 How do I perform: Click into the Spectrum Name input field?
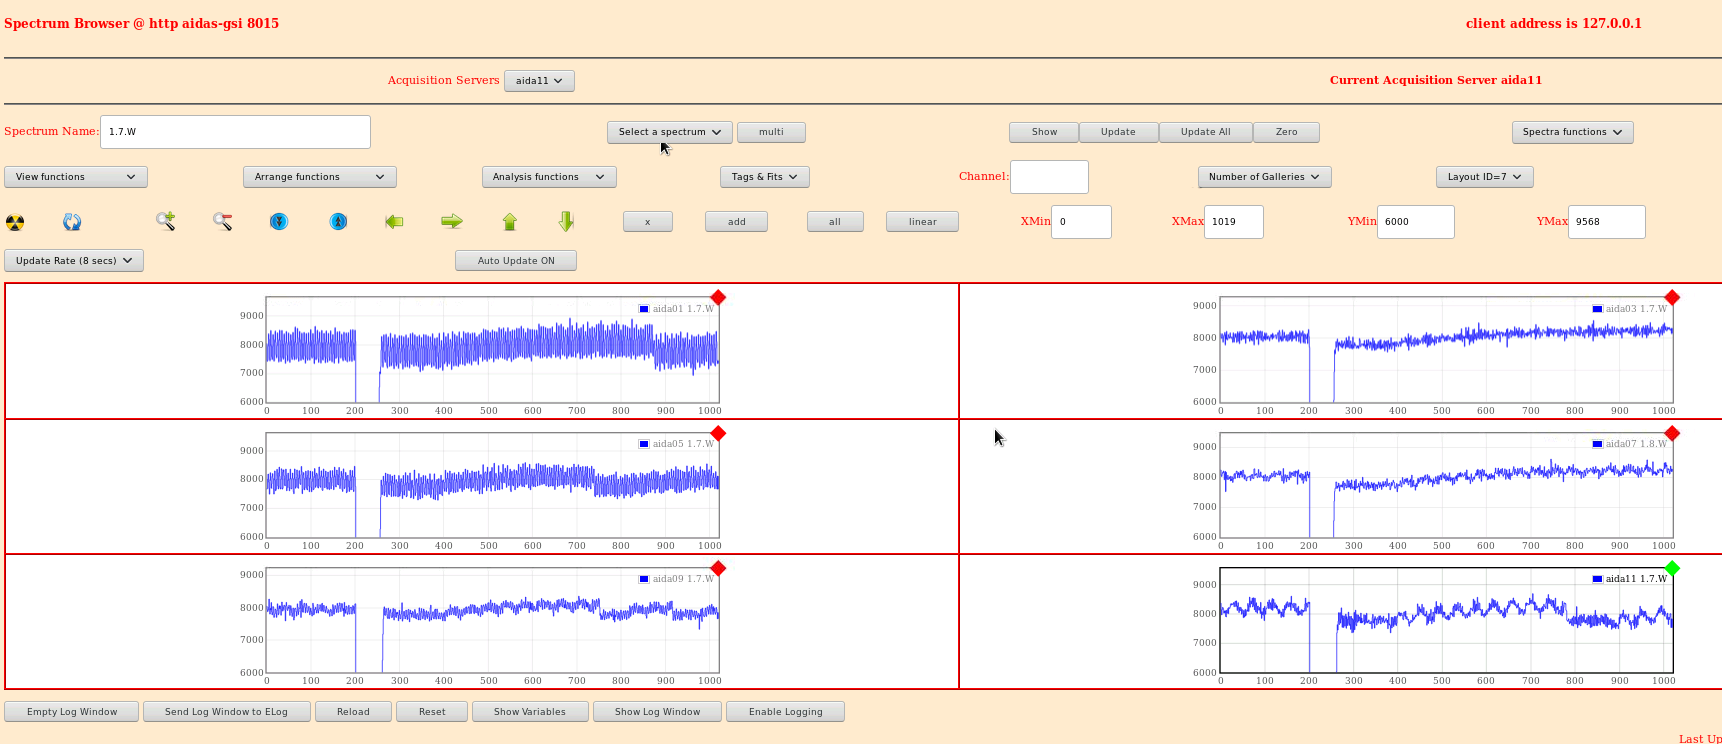(x=235, y=132)
